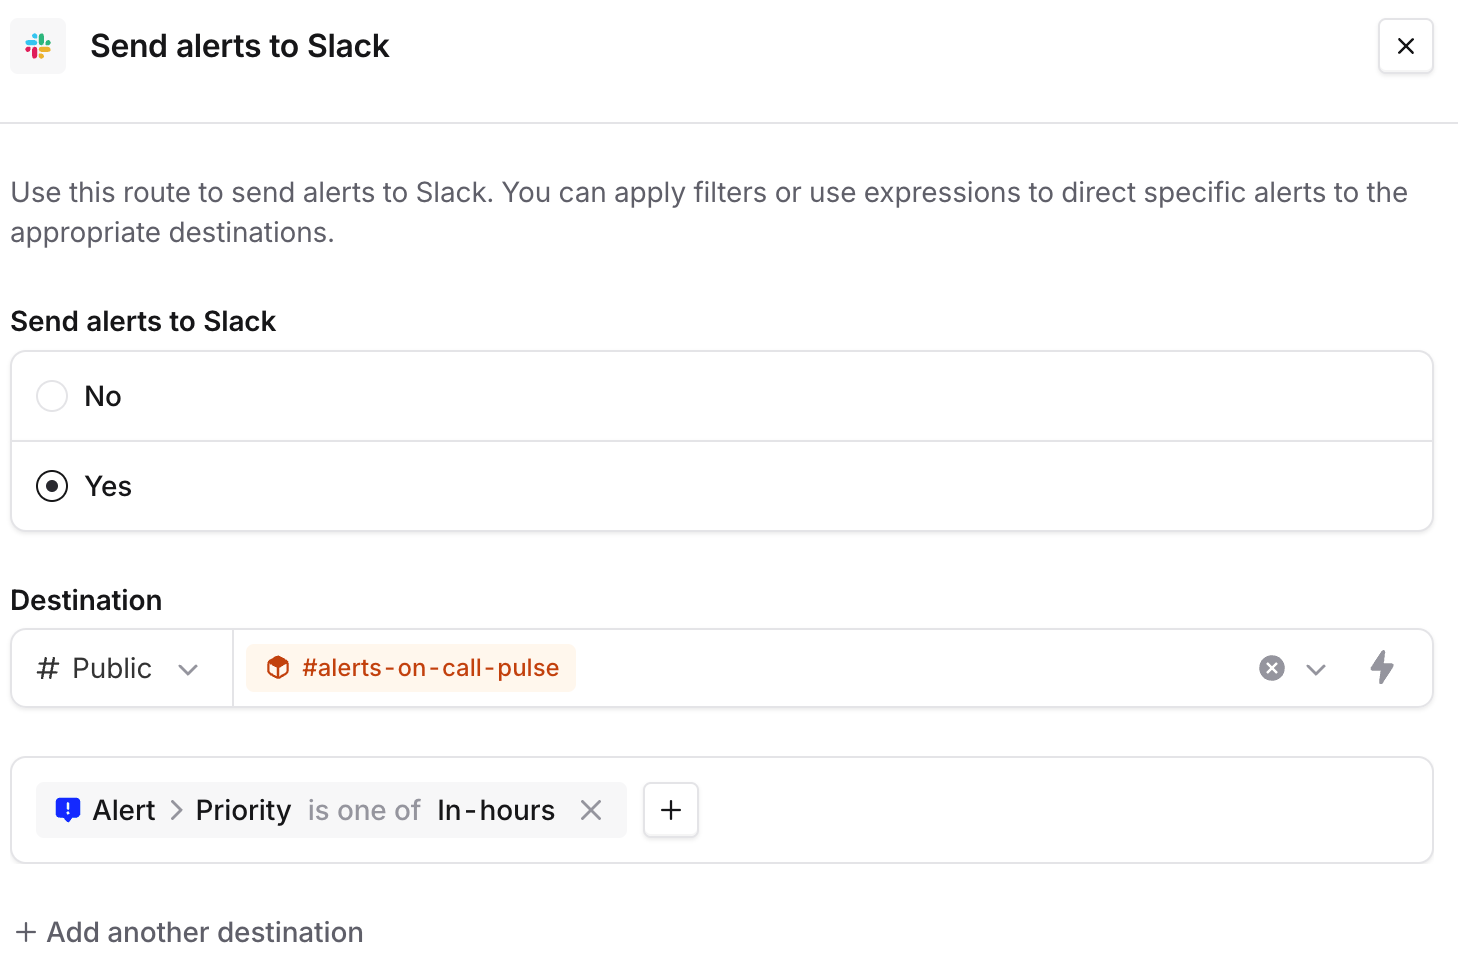Click the #alerts-on-call-pulse channel tag

(430, 668)
